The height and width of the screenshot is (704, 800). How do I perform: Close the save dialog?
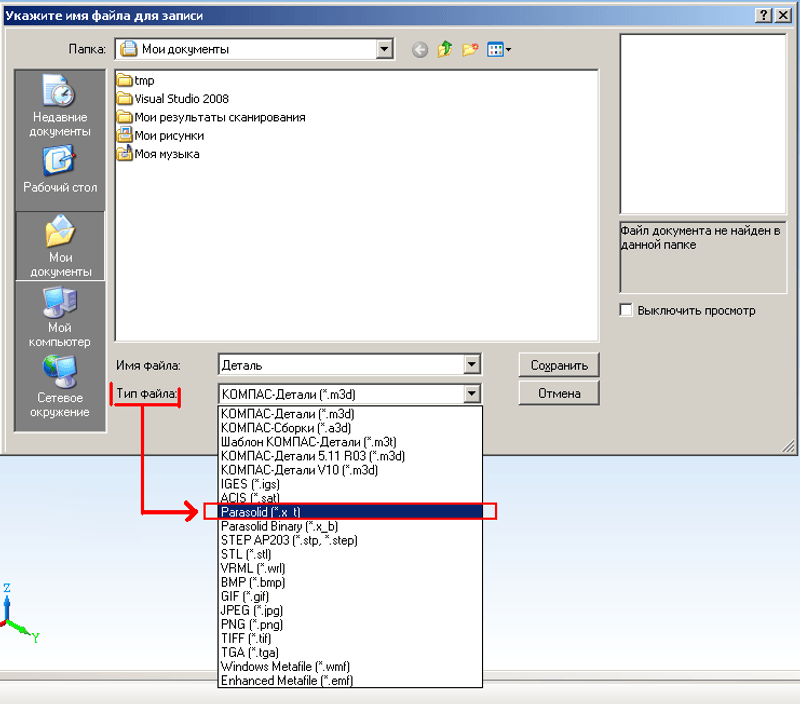(x=783, y=15)
